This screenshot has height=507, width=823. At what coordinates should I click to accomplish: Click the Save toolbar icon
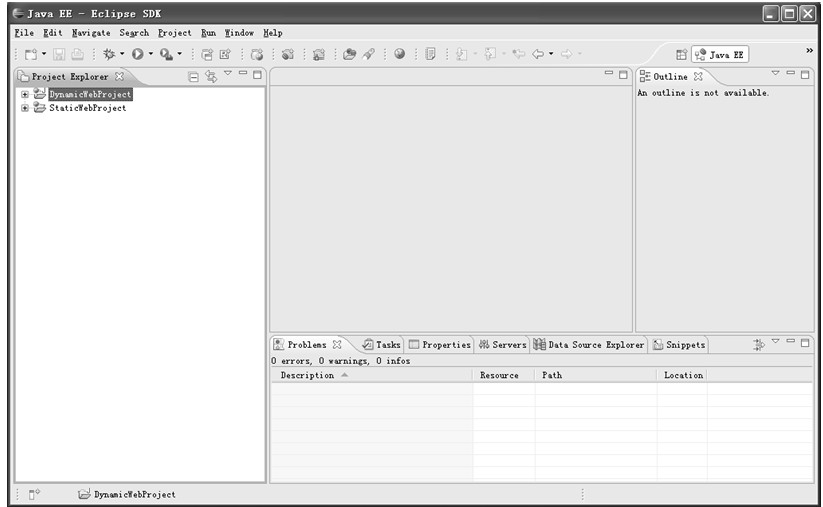(59, 54)
